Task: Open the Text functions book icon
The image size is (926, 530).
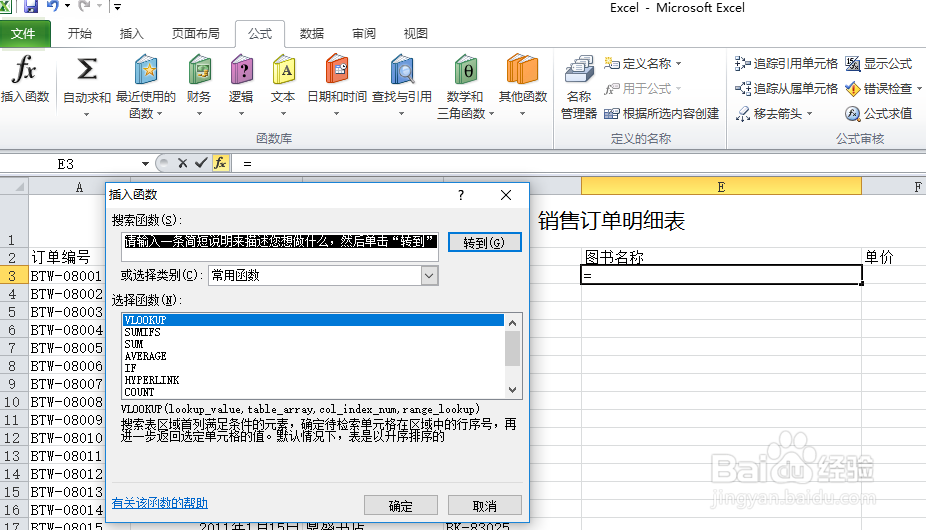Action: click(283, 70)
